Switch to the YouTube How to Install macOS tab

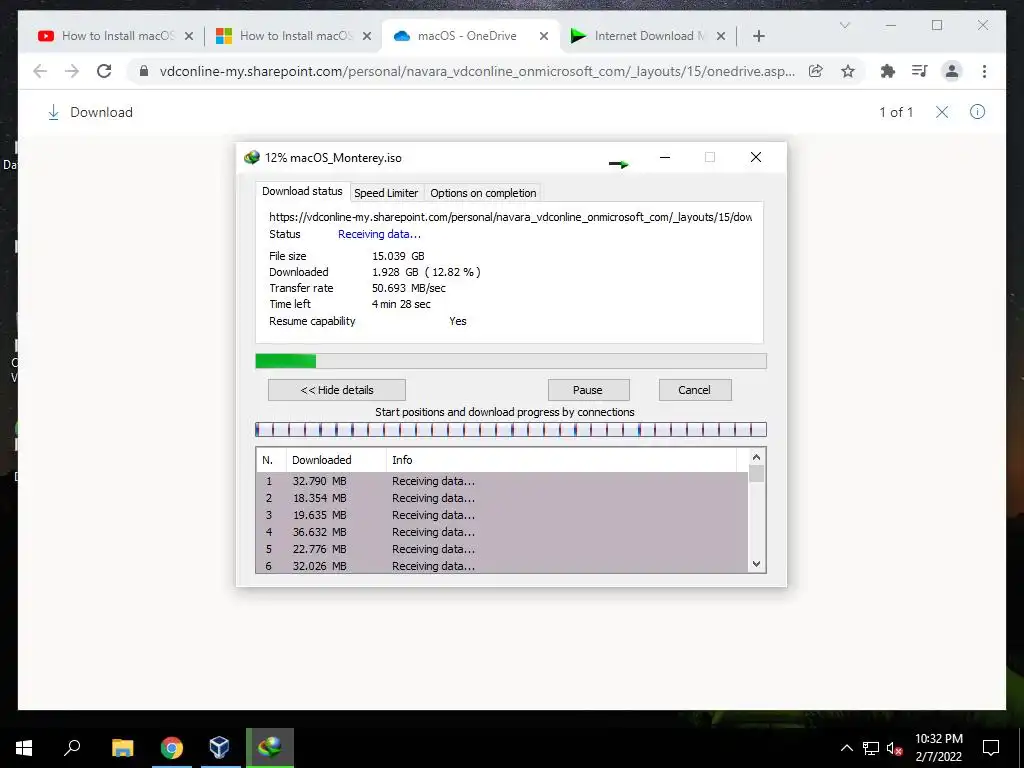pos(116,36)
